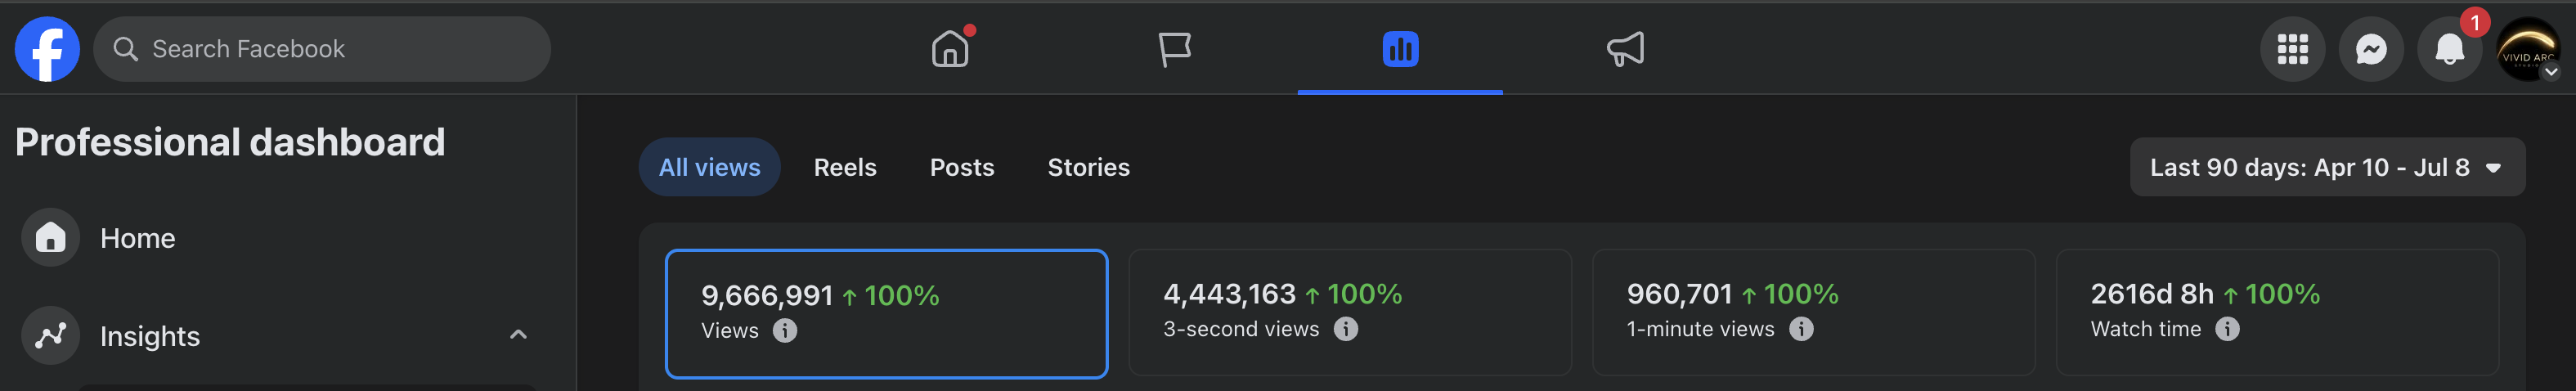This screenshot has width=2576, height=391.
Task: Click the Home sidebar house icon
Action: 51,238
